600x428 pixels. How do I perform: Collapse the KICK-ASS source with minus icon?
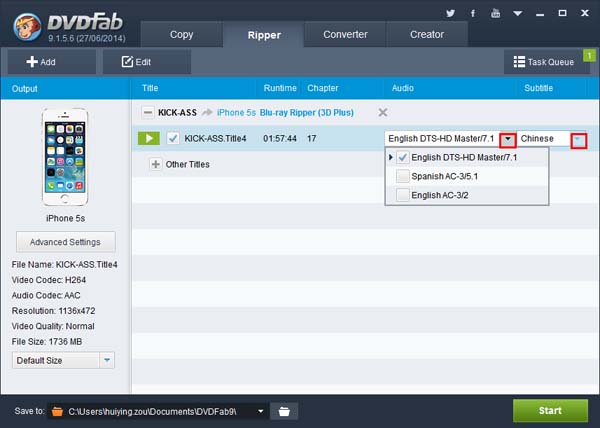[148, 112]
